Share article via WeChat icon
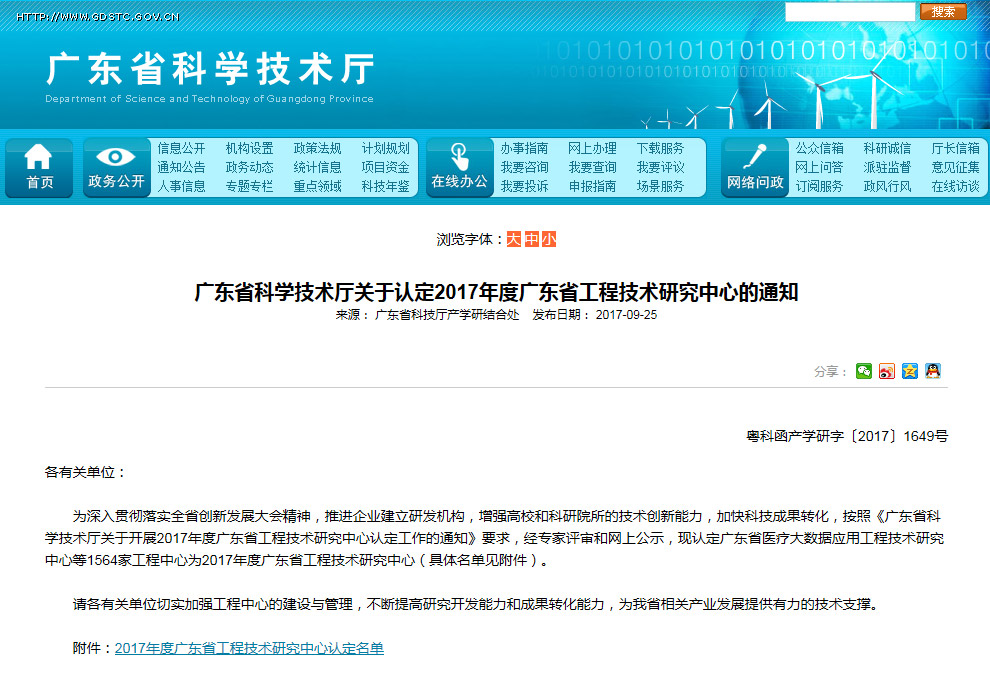The width and height of the screenshot is (990, 692). pos(863,371)
